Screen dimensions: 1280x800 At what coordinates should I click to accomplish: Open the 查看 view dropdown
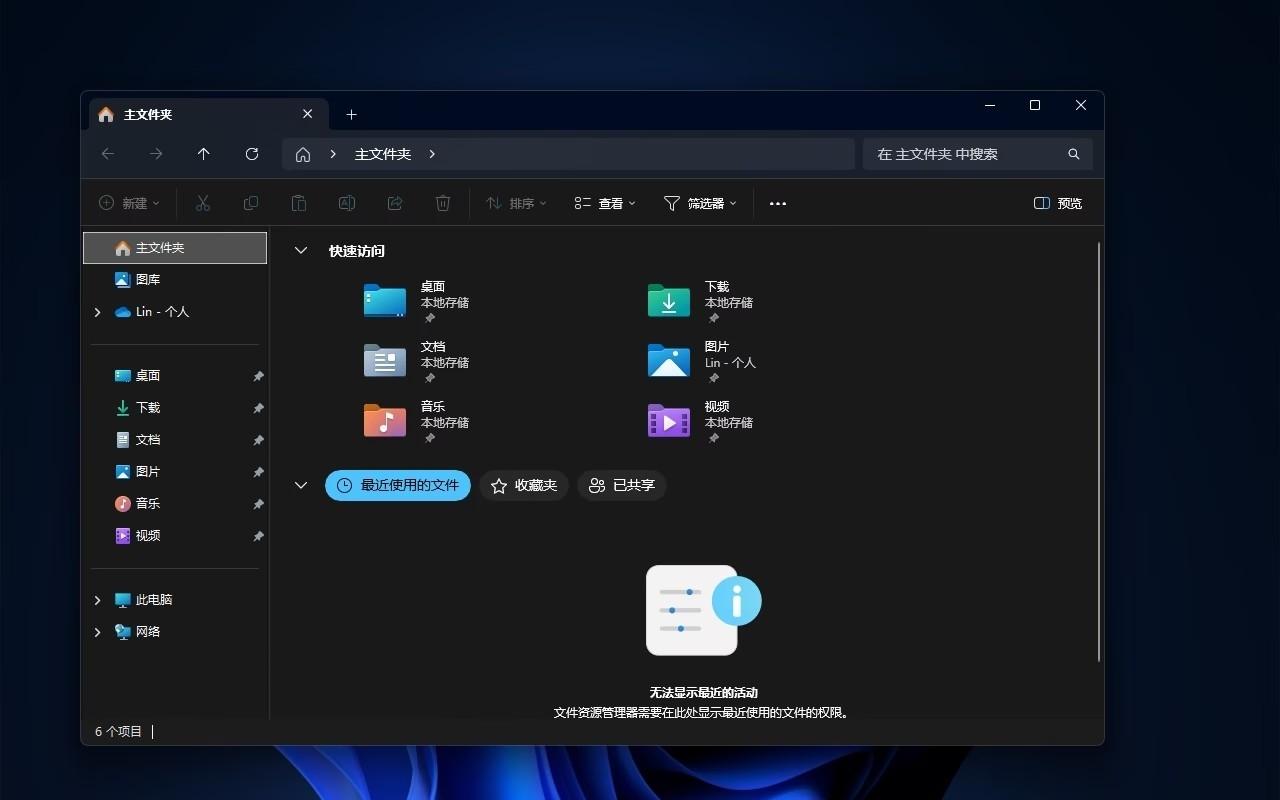605,203
